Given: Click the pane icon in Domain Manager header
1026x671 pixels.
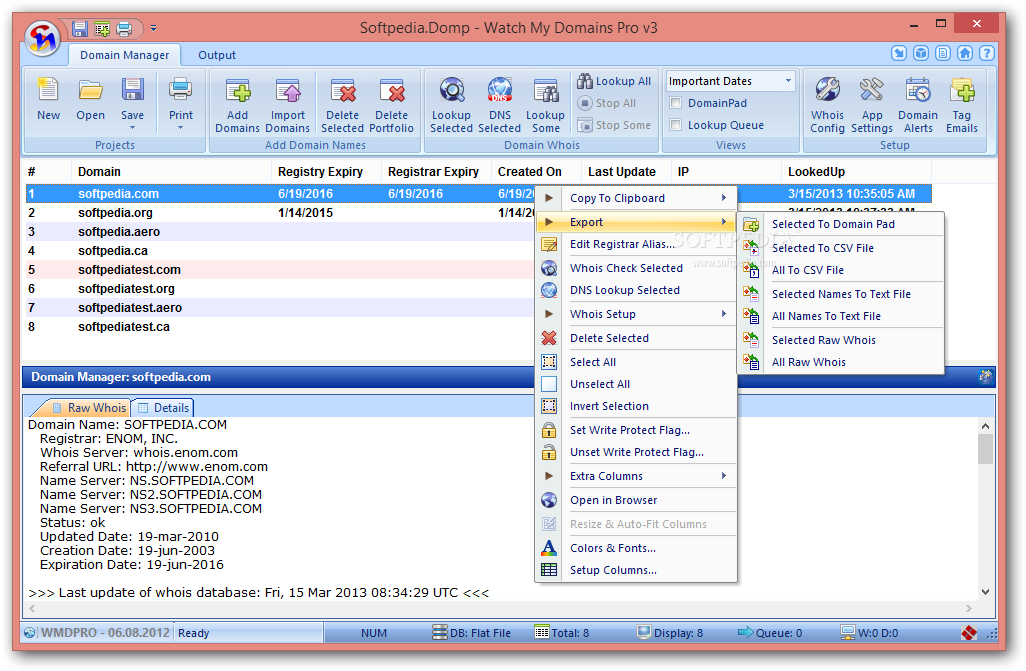Looking at the screenshot, I should 985,376.
